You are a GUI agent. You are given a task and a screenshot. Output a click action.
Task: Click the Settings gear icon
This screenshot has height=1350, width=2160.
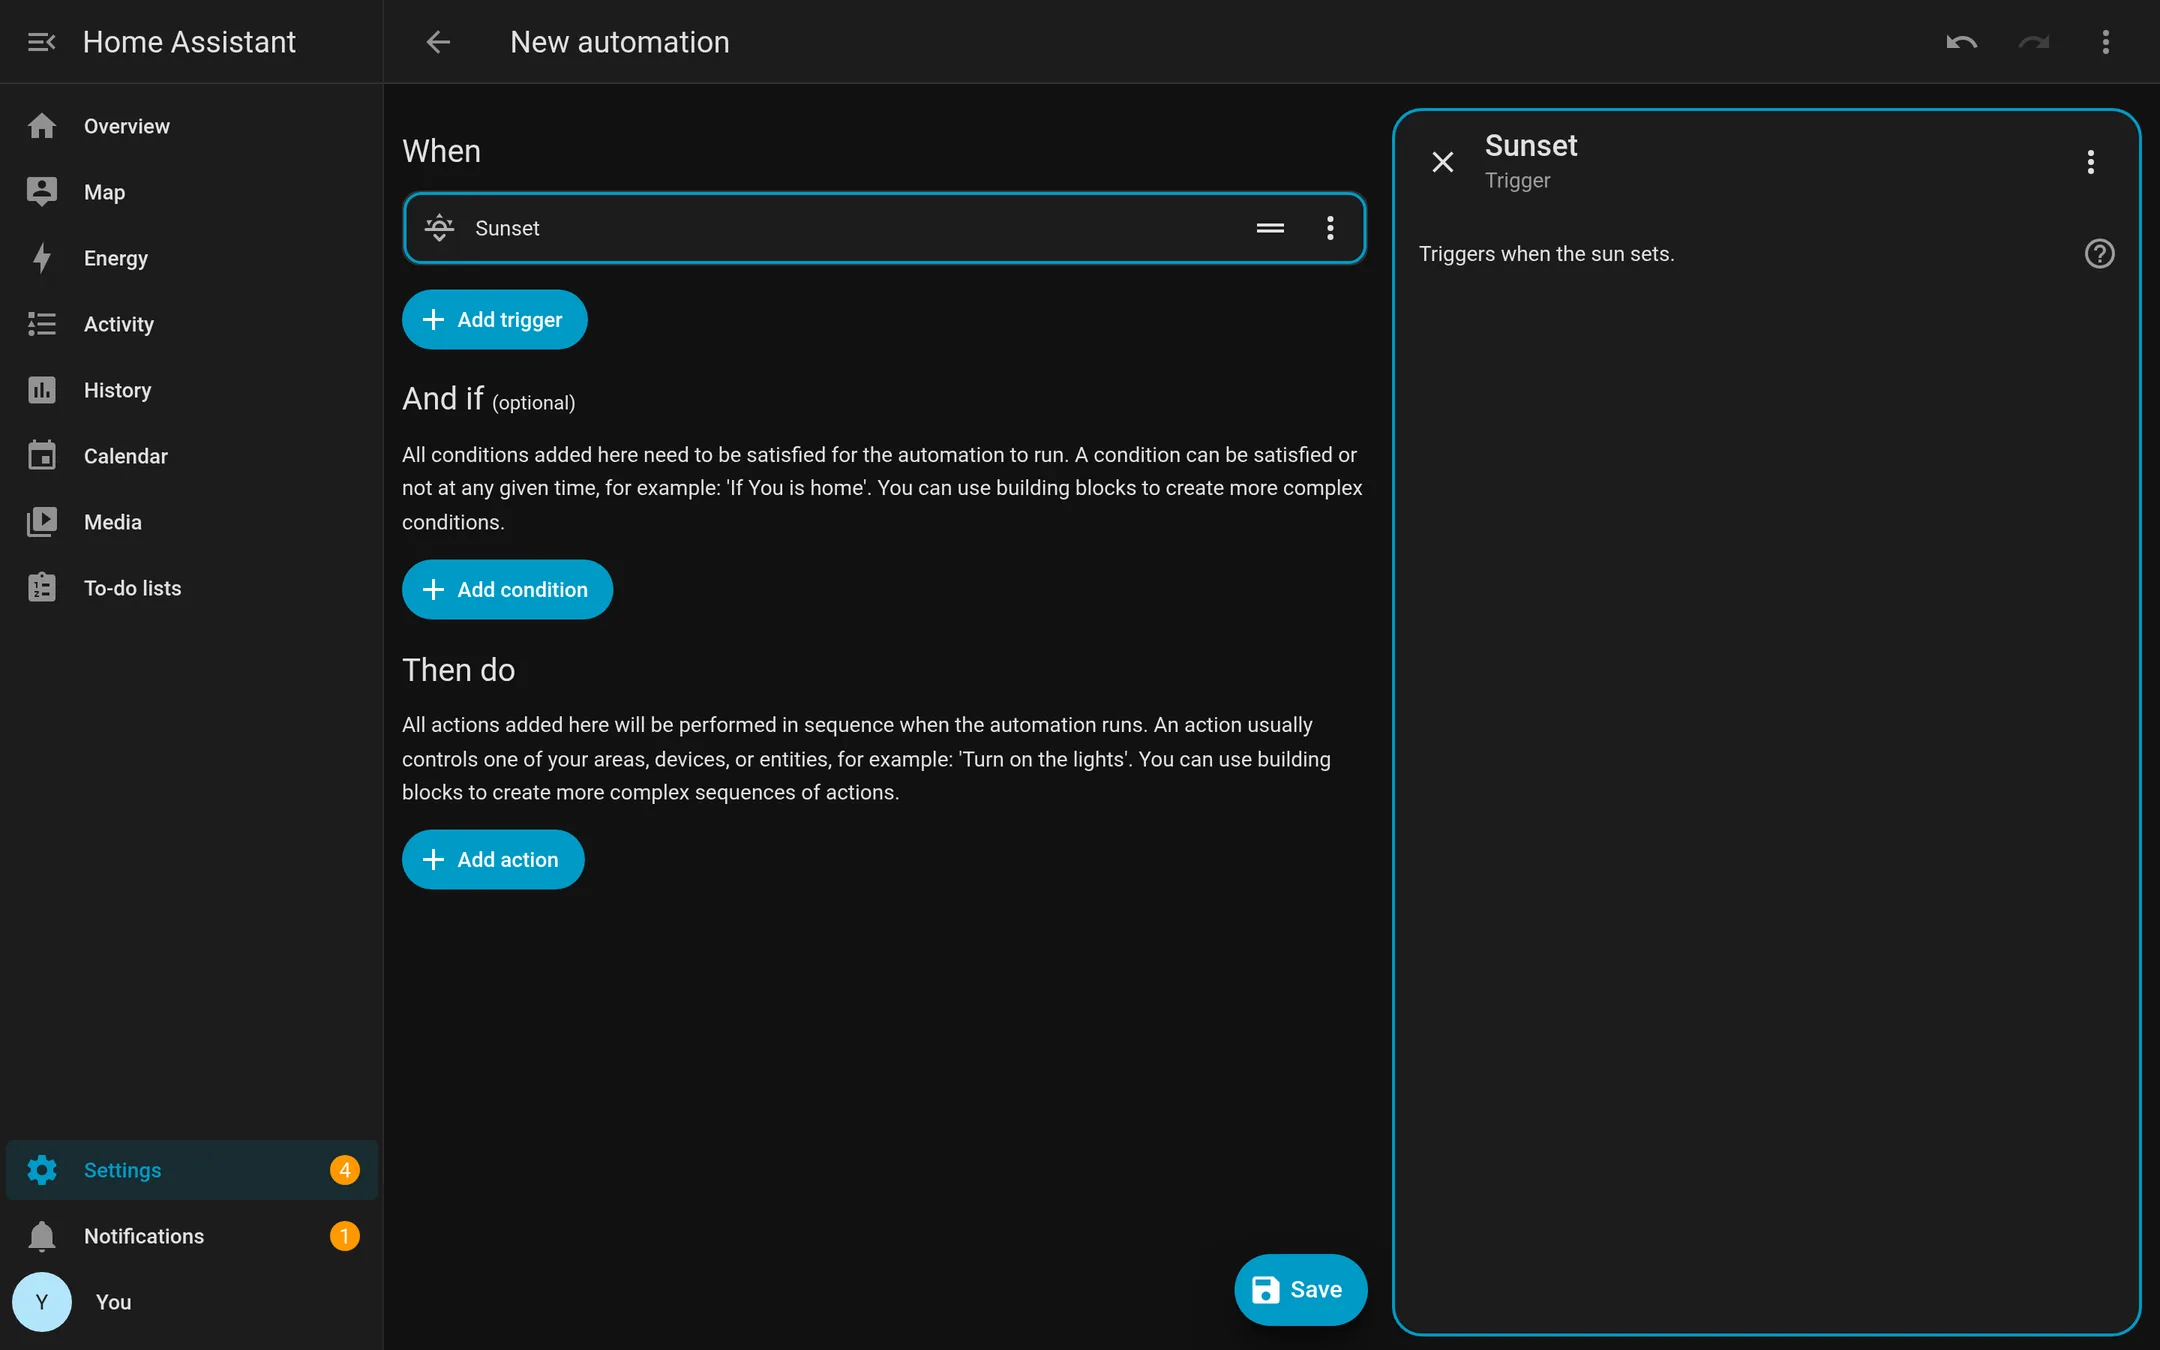pos(41,1170)
